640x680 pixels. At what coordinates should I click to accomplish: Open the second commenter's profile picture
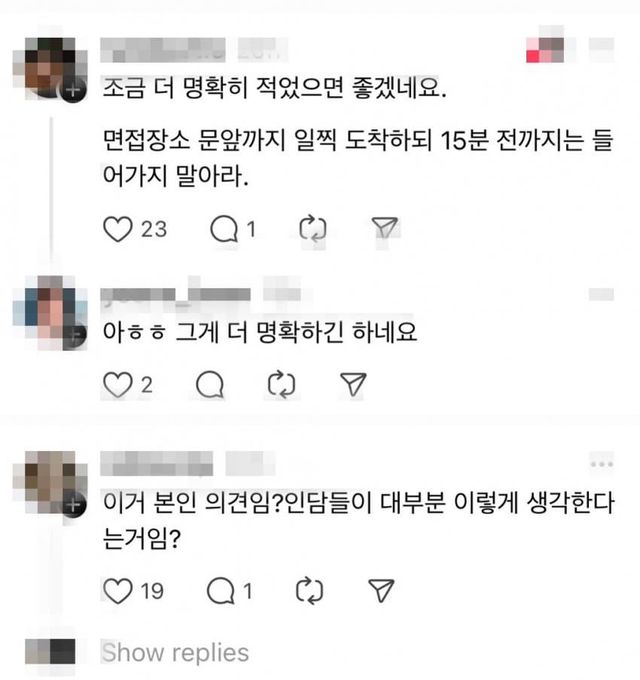tap(50, 311)
